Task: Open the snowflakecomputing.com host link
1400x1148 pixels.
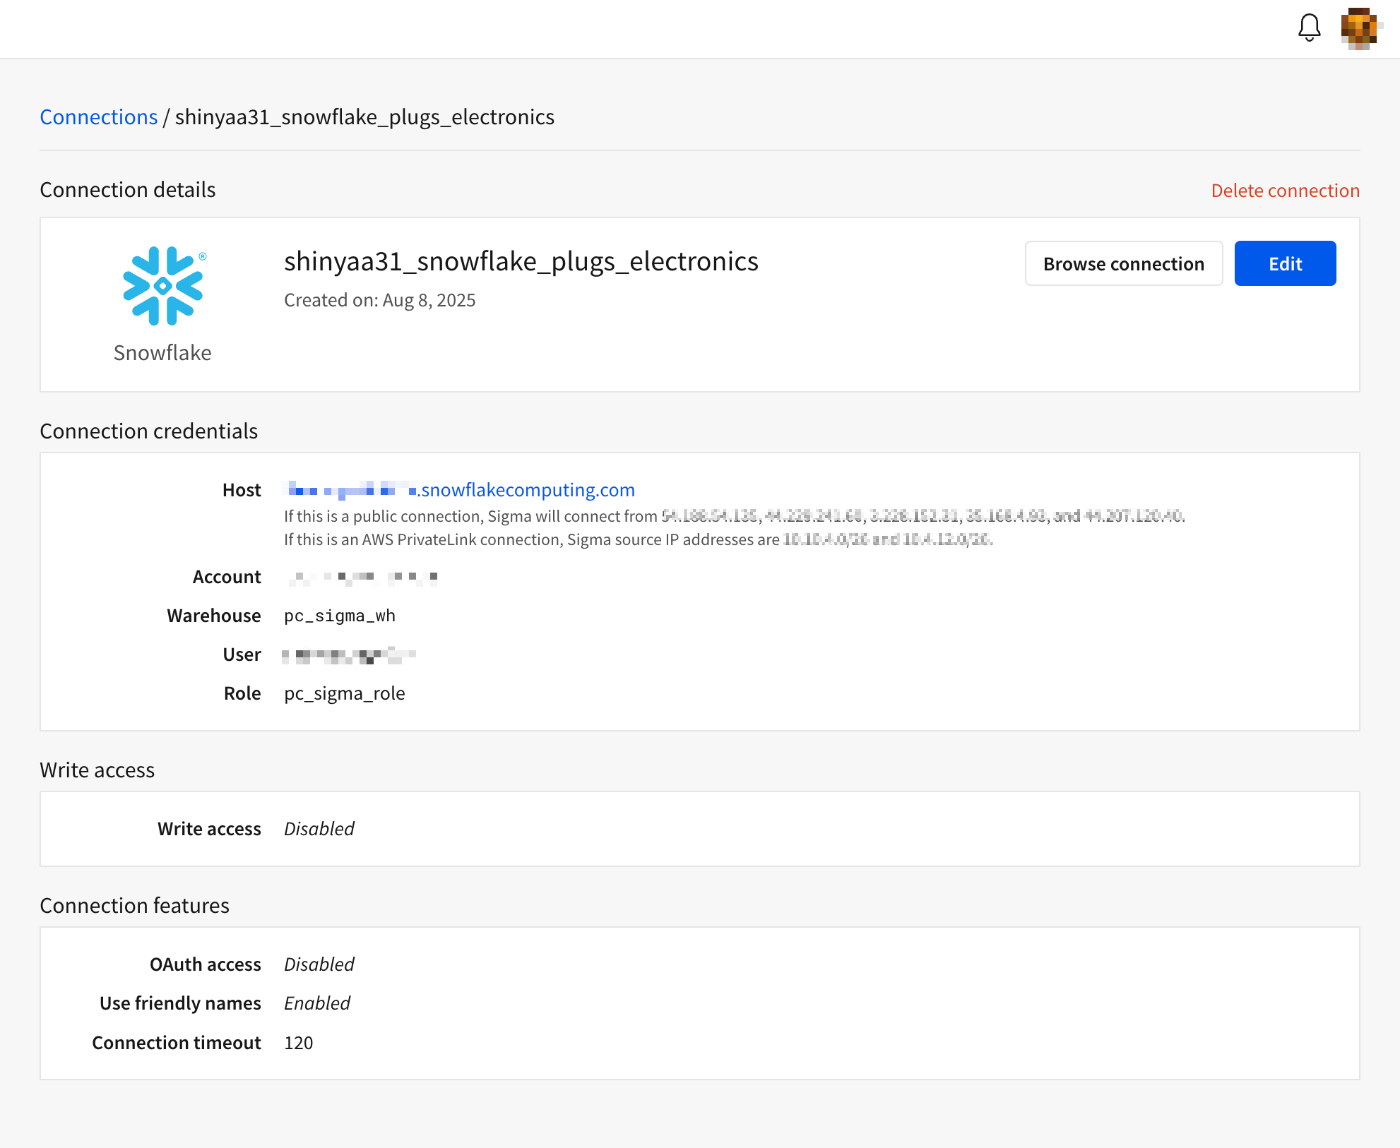Action: (x=460, y=490)
